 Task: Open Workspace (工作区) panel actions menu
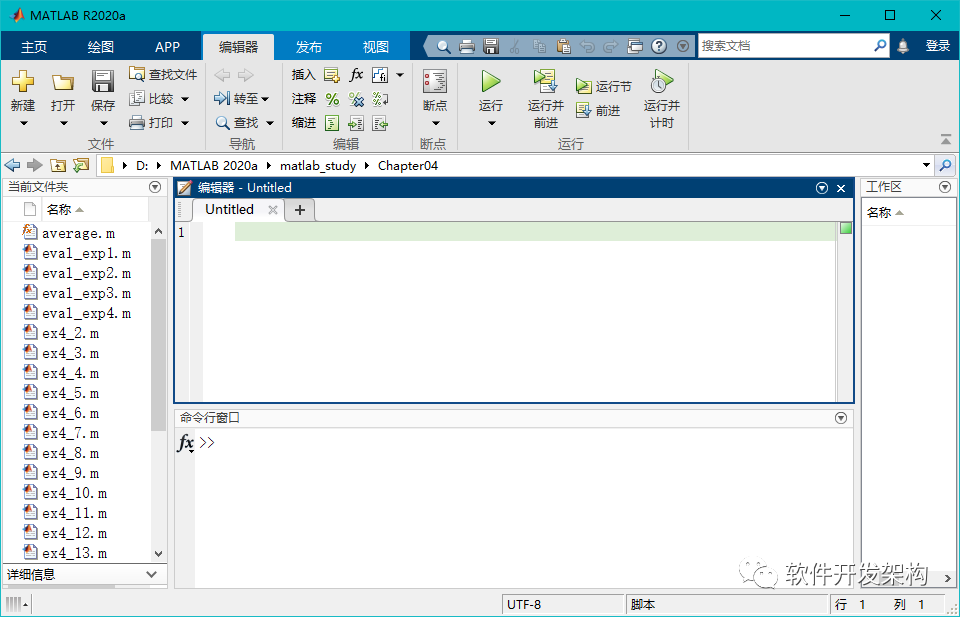tap(945, 187)
